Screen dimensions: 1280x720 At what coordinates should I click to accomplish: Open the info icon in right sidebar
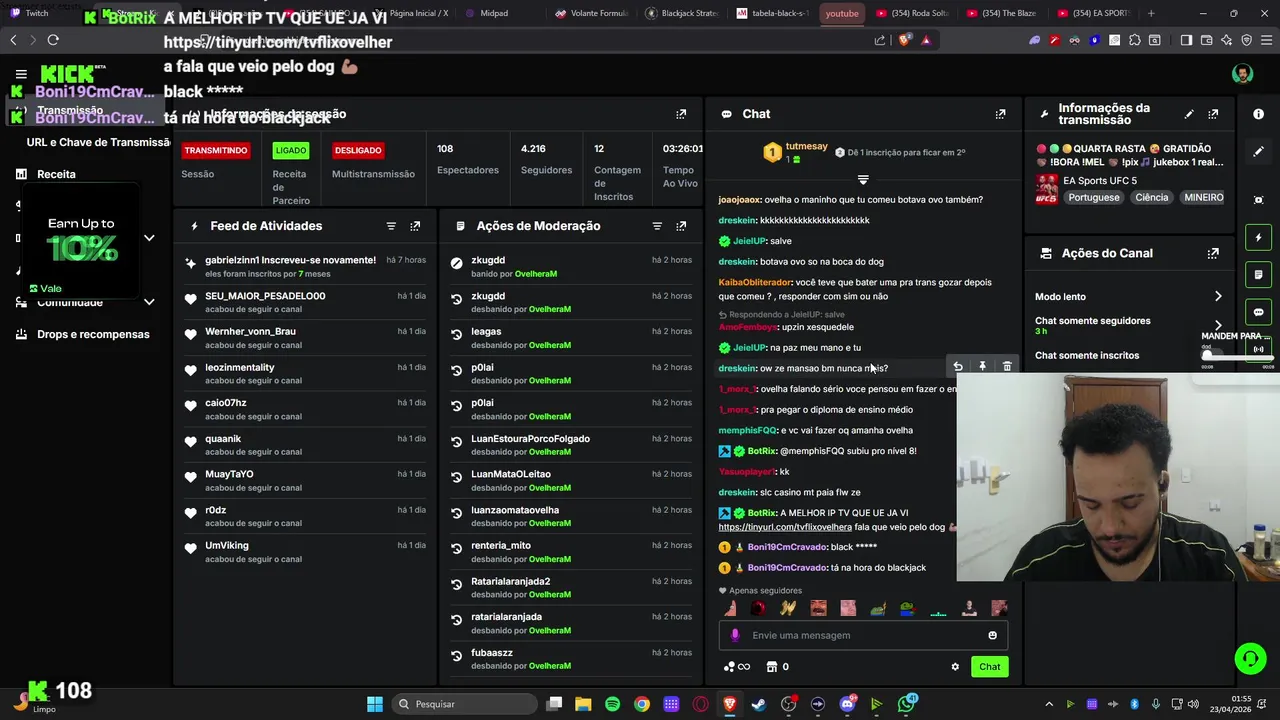click(1258, 114)
